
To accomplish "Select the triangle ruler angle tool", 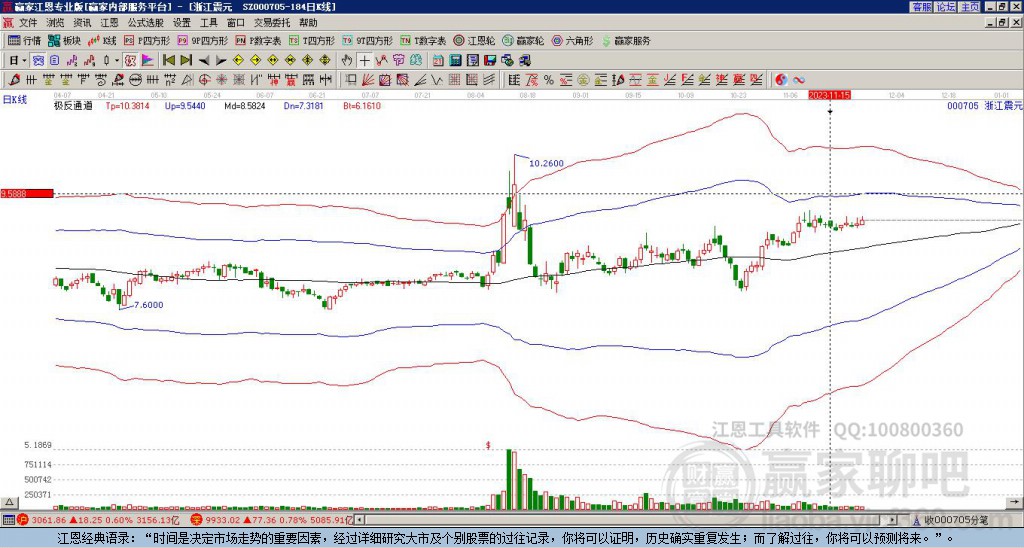I will pos(187,80).
